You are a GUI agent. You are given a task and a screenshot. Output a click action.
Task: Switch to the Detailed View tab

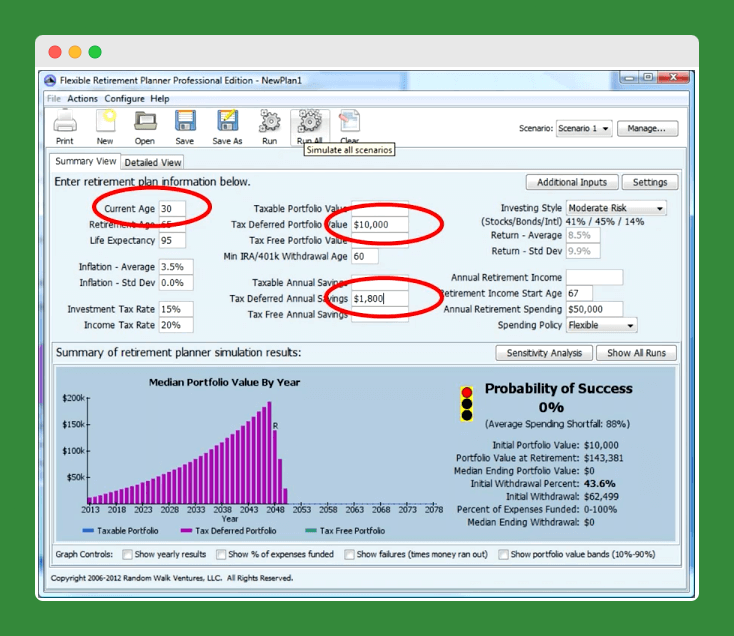point(153,162)
